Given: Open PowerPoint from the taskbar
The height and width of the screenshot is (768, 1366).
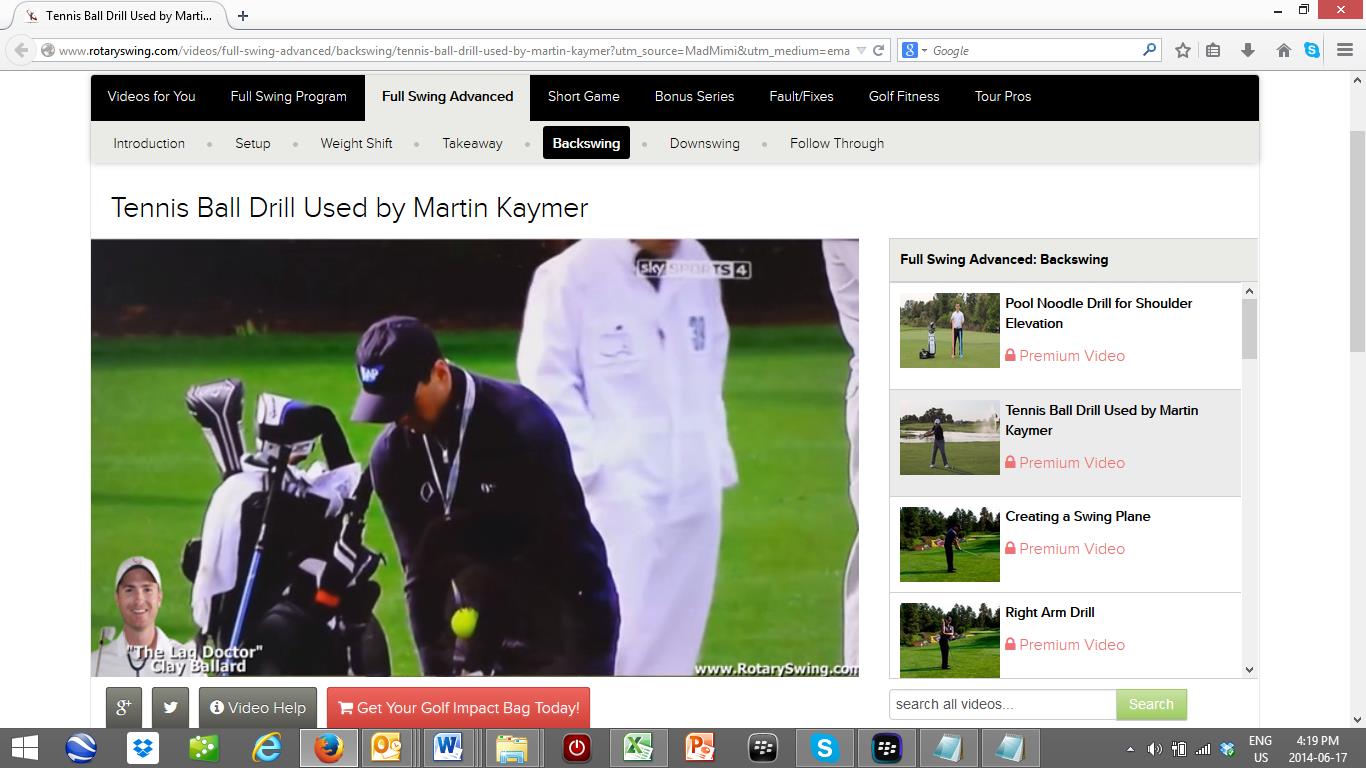Looking at the screenshot, I should point(700,748).
